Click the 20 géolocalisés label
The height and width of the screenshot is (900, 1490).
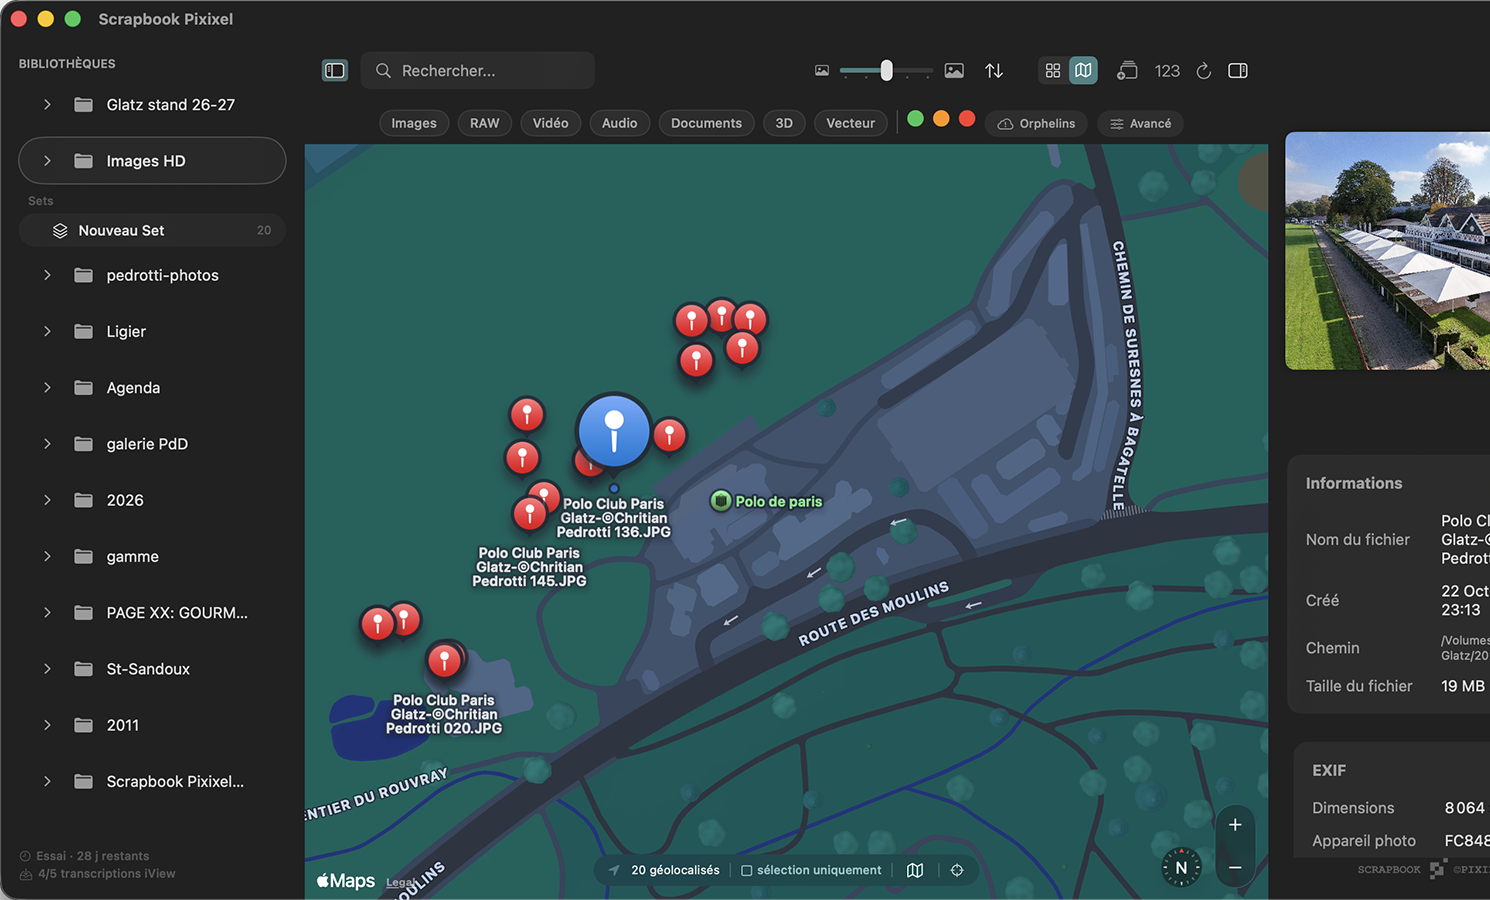tap(675, 870)
